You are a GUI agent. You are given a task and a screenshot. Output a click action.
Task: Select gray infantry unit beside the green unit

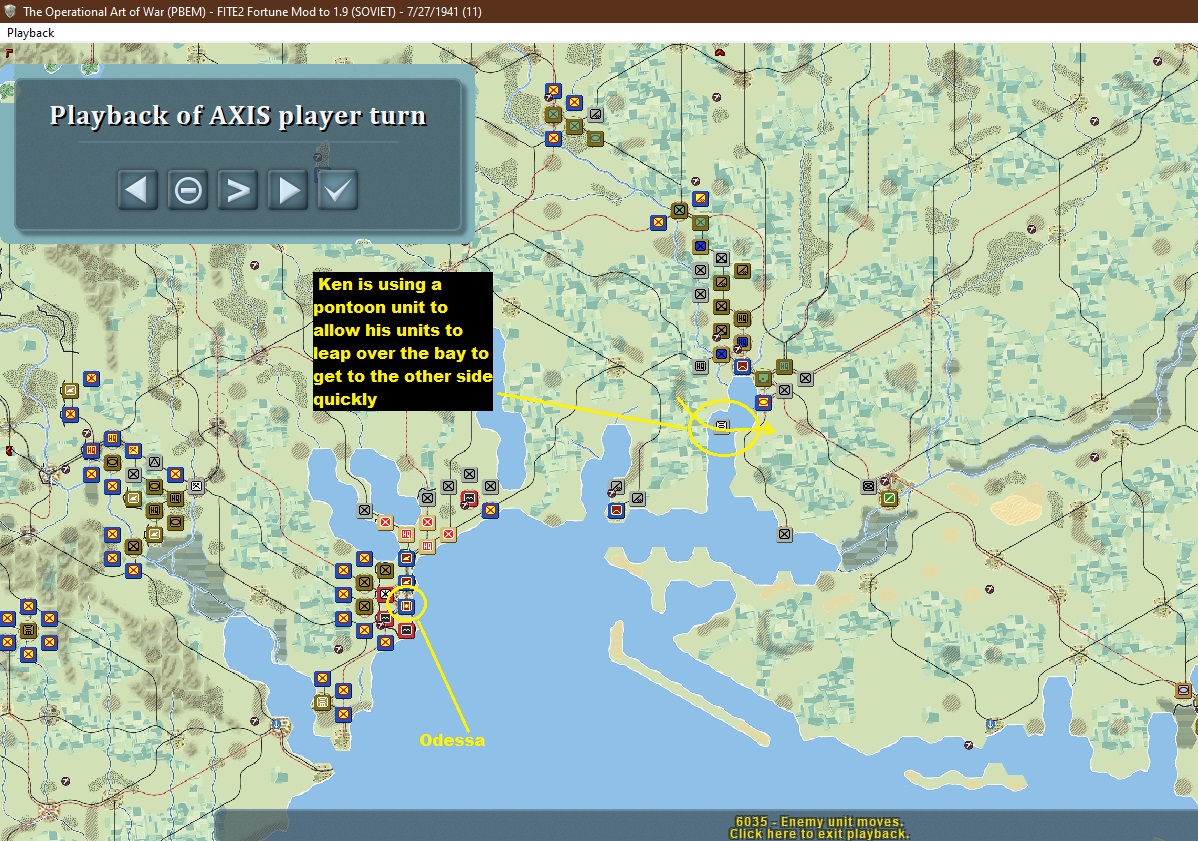869,486
